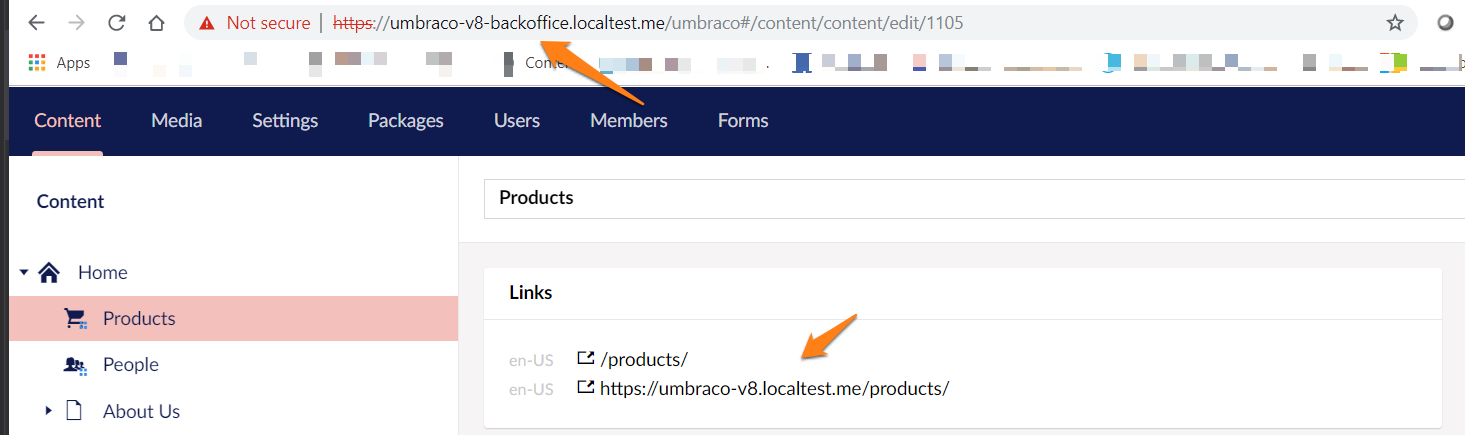Collapse the Home tree node
The width and height of the screenshot is (1465, 435).
click(x=24, y=272)
